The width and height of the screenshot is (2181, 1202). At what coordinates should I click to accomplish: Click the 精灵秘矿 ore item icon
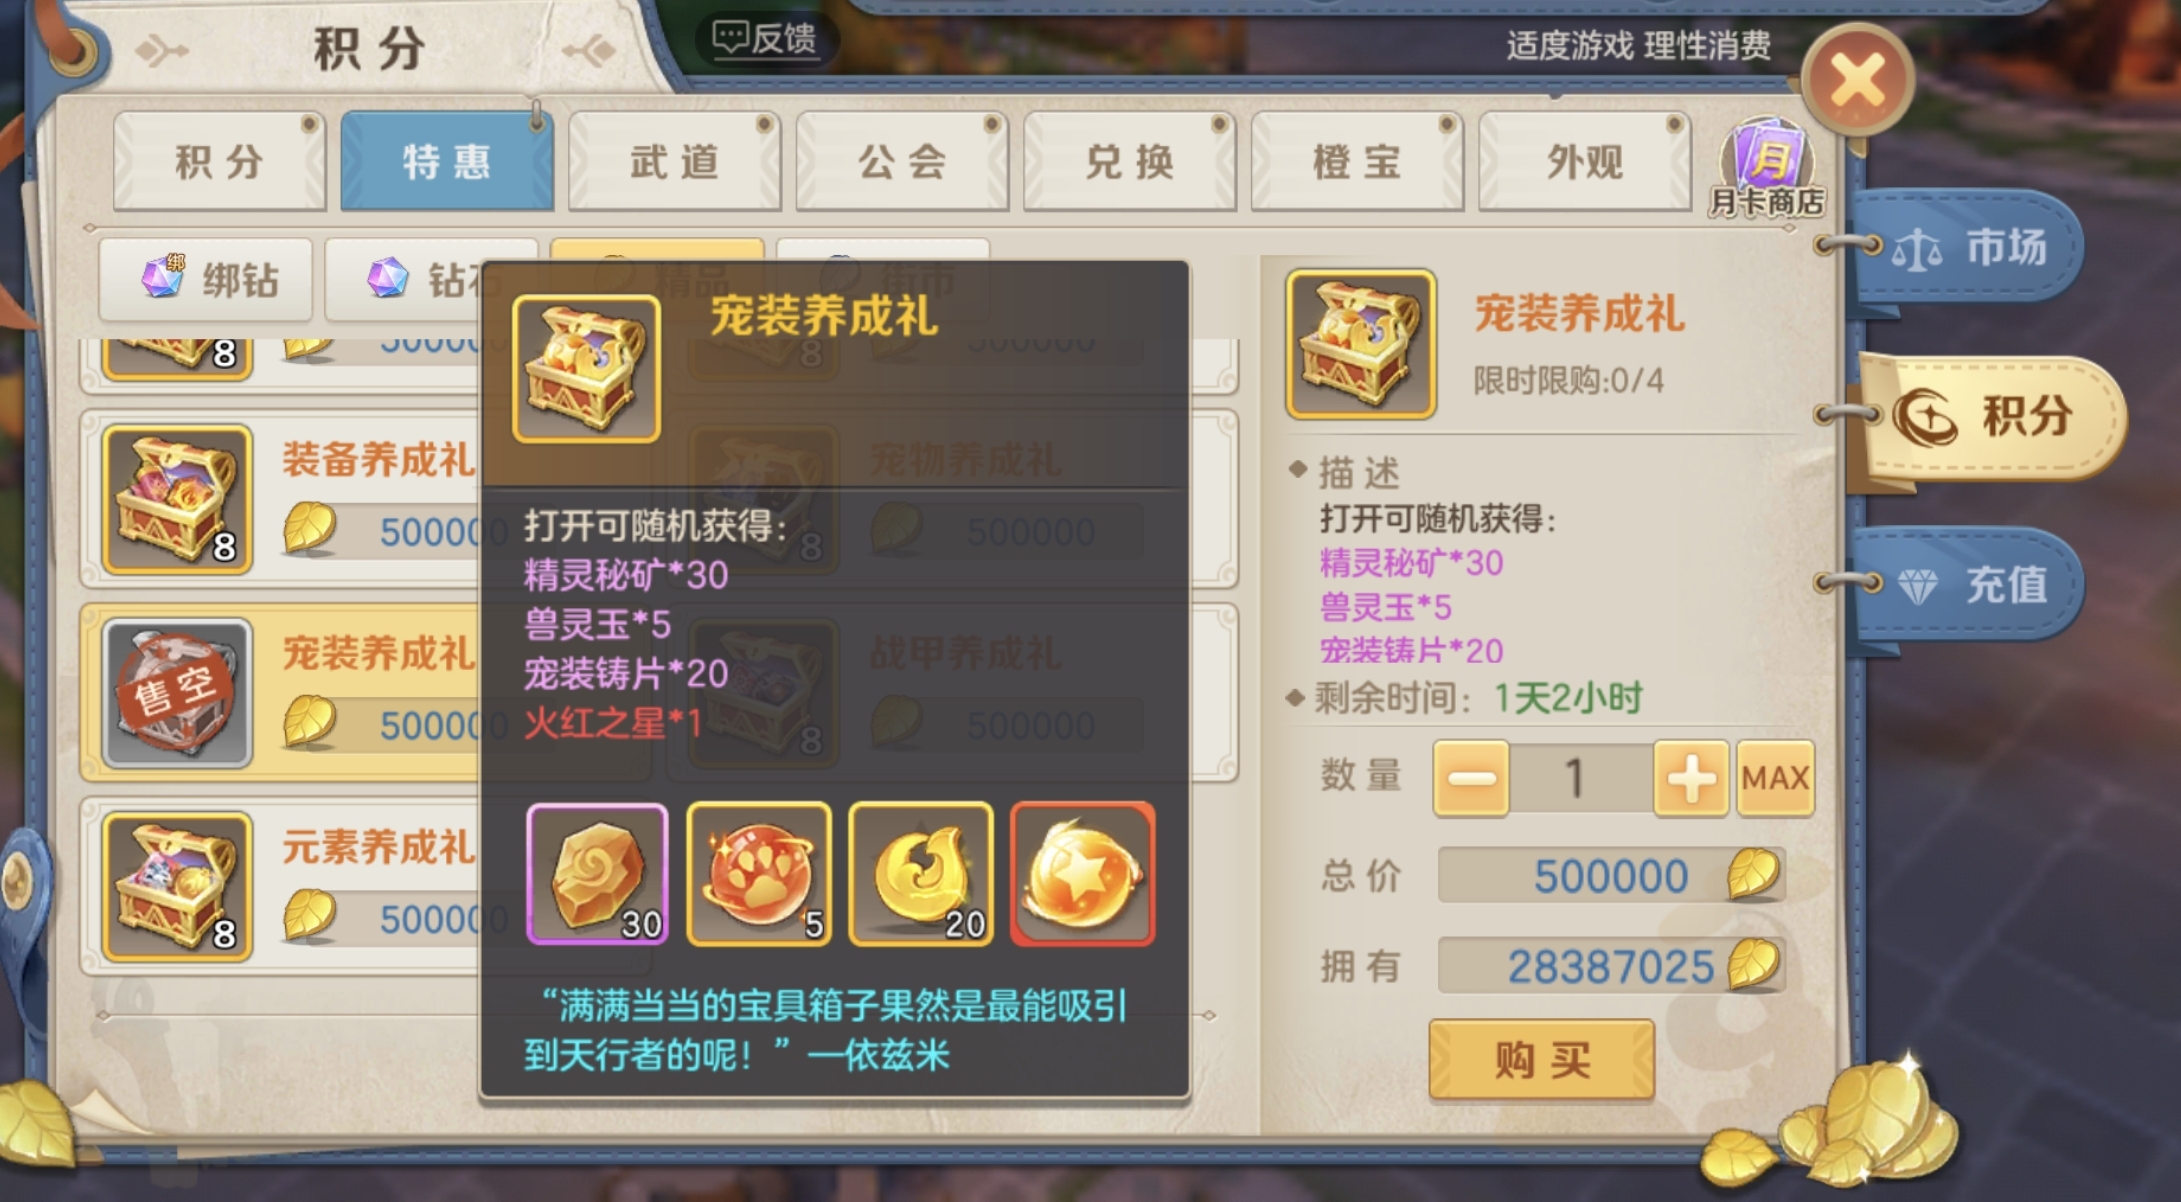[x=597, y=874]
